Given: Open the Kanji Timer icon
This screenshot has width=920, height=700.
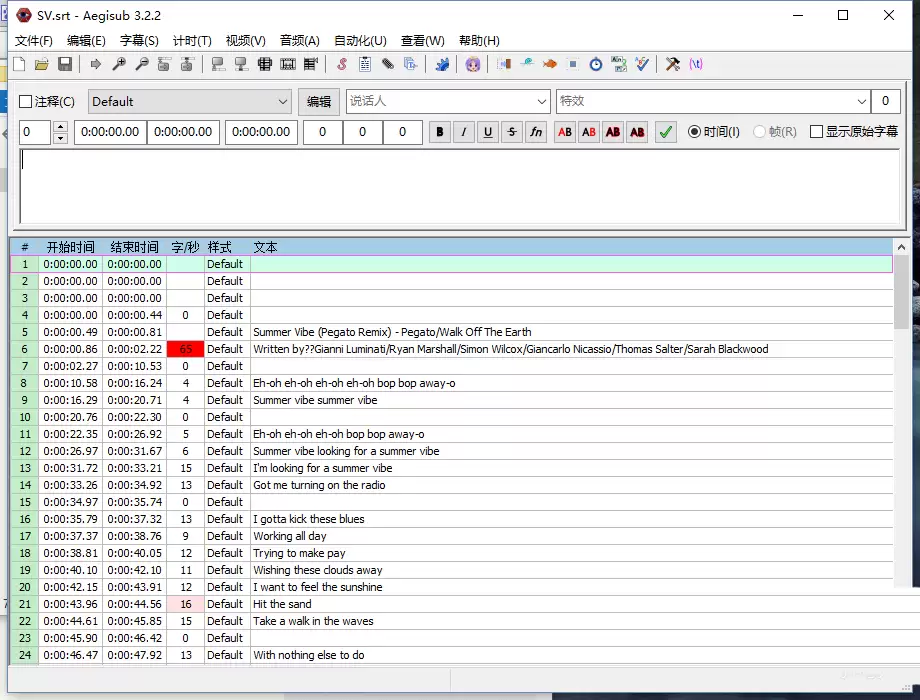Looking at the screenshot, I should point(619,64).
